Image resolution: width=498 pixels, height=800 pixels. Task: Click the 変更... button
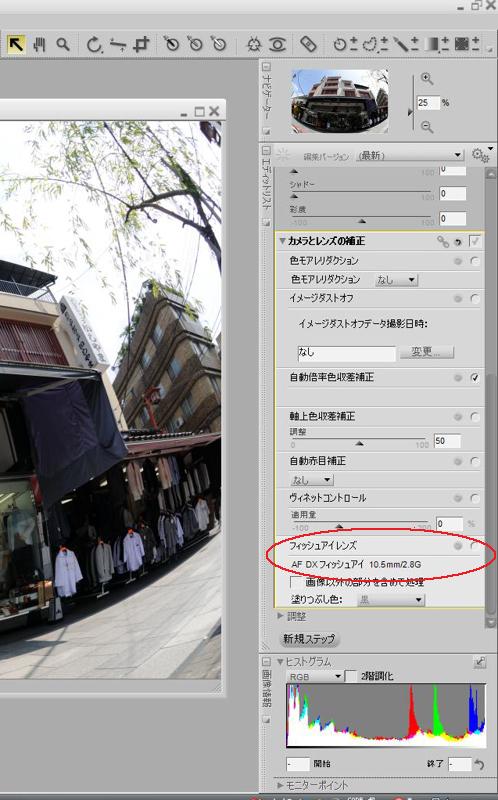427,352
